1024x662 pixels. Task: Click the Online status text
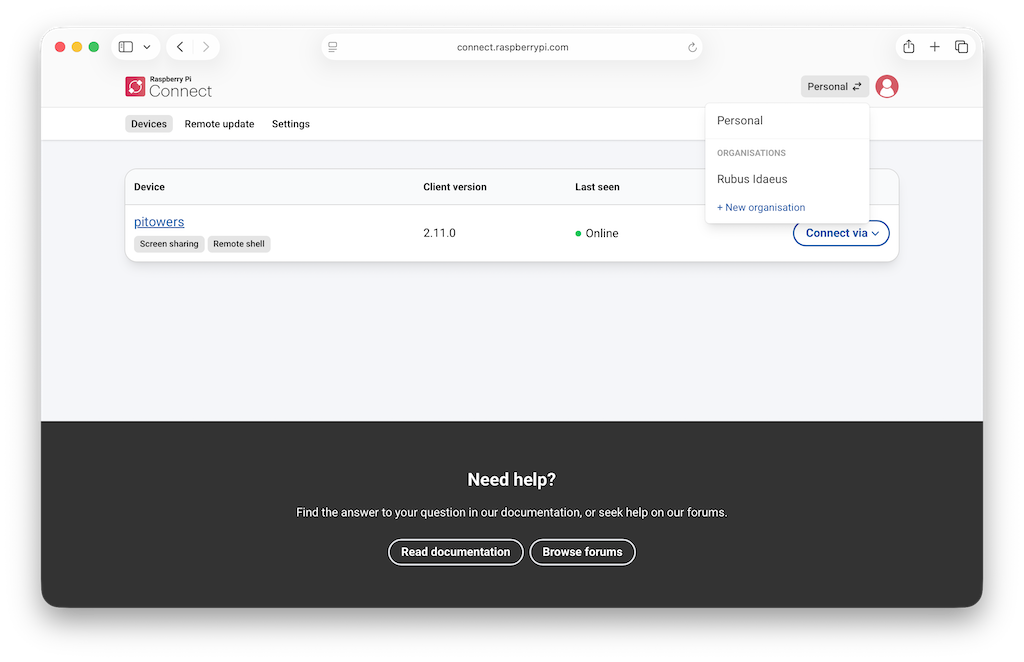(601, 233)
